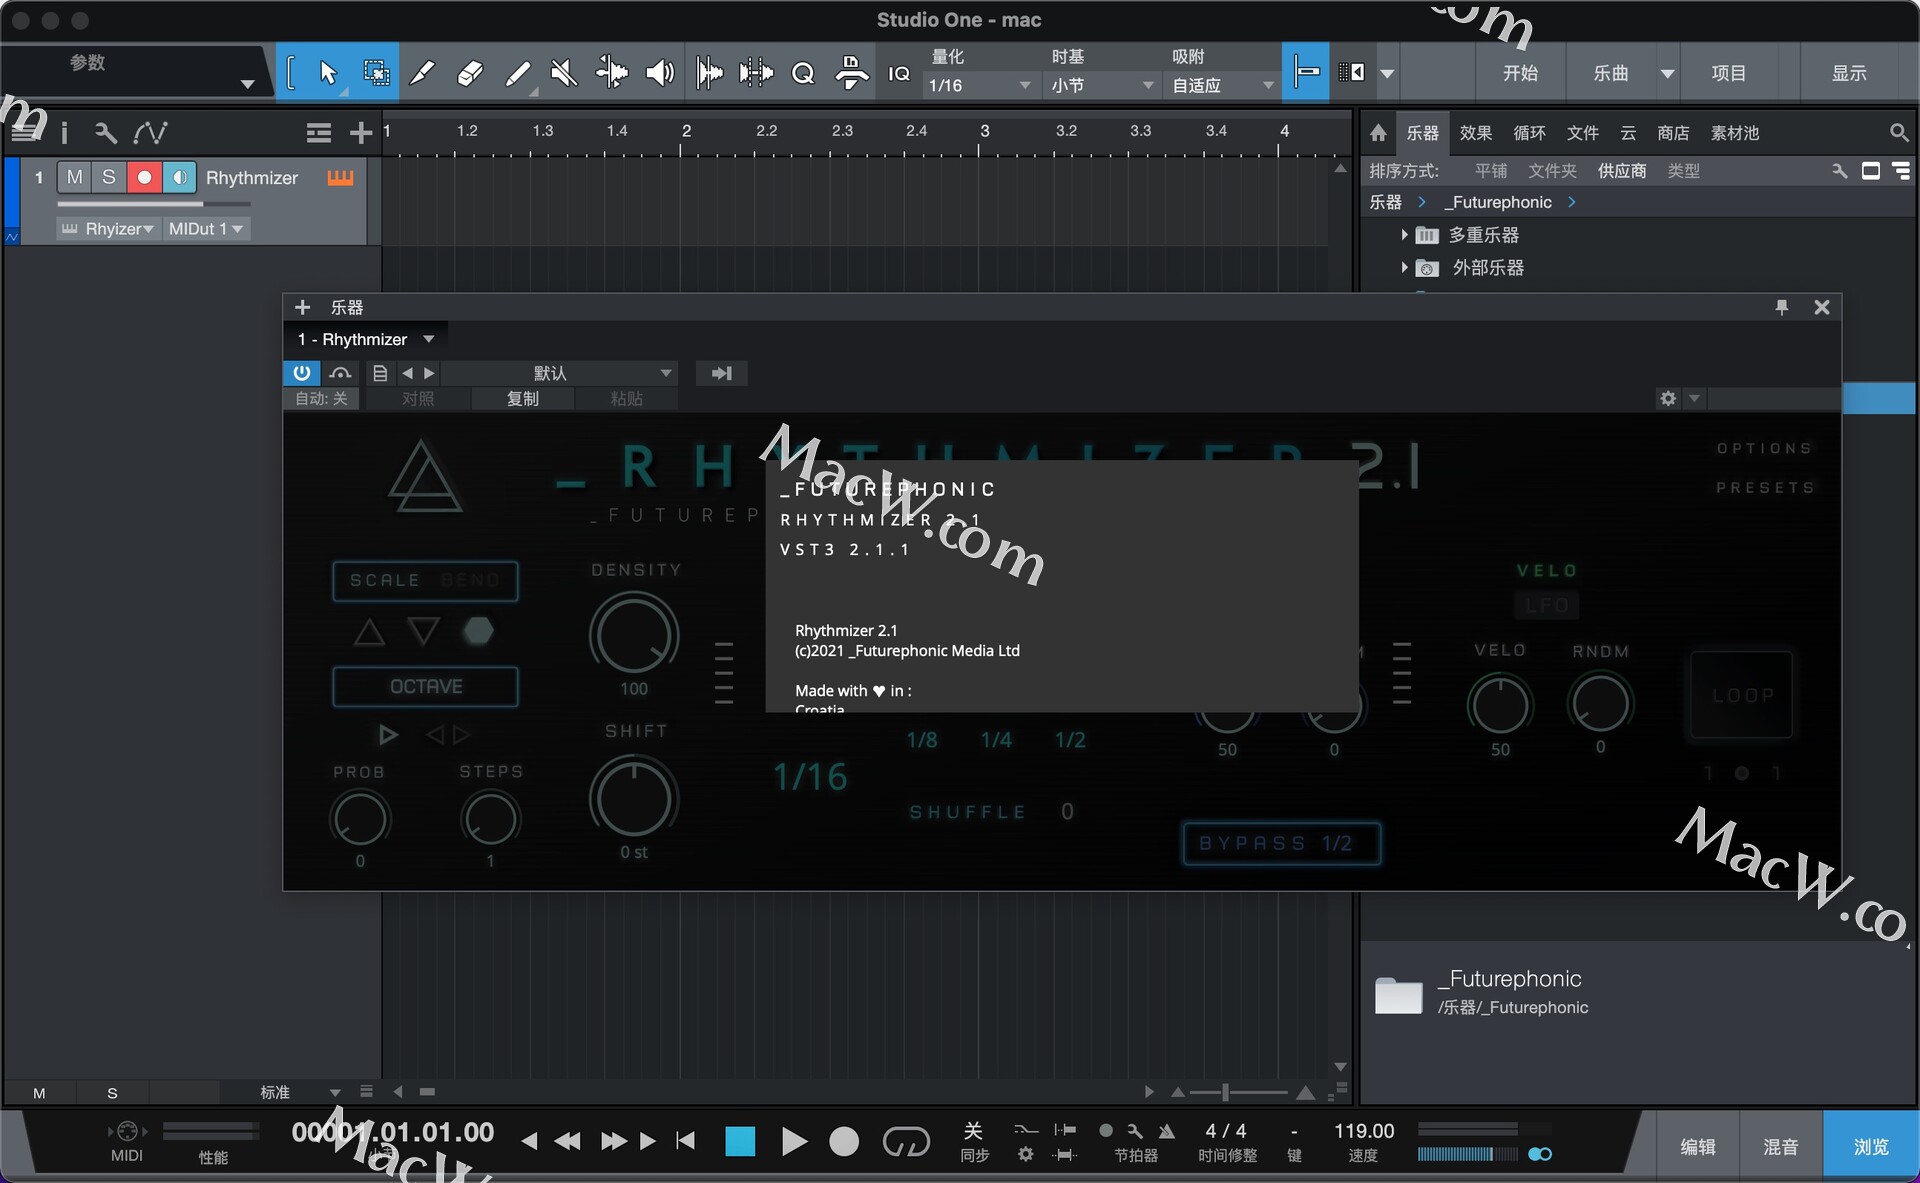The image size is (1920, 1183).
Task: Open the 编辑 editor view
Action: pos(1697,1146)
